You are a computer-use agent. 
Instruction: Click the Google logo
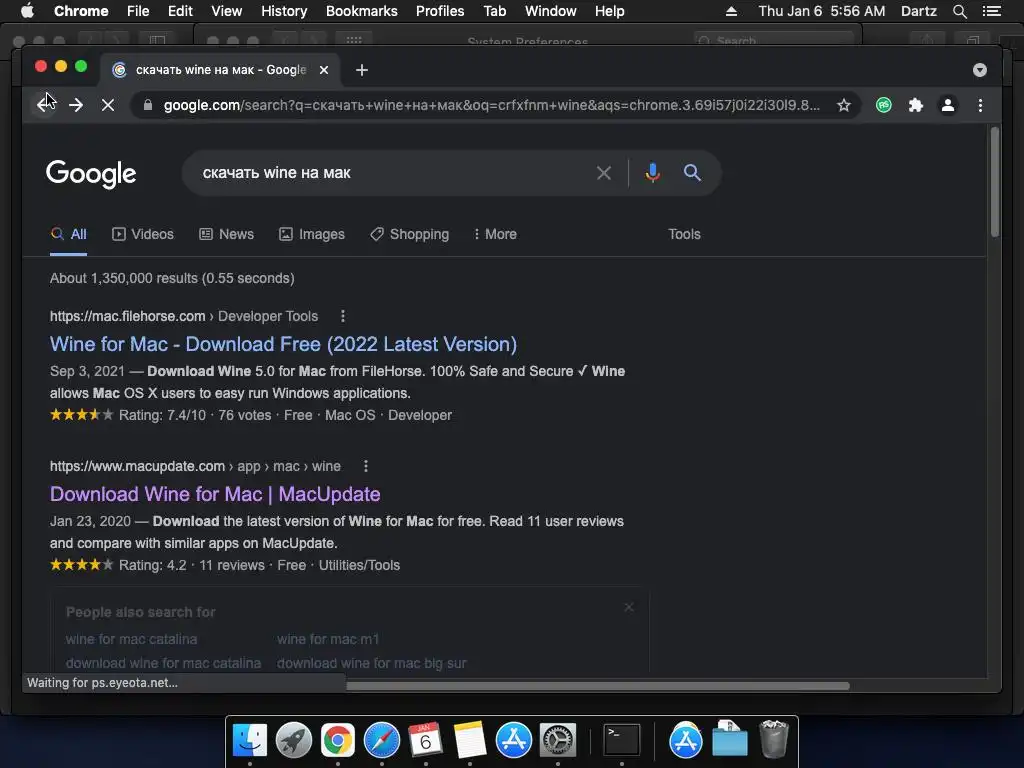(91, 174)
